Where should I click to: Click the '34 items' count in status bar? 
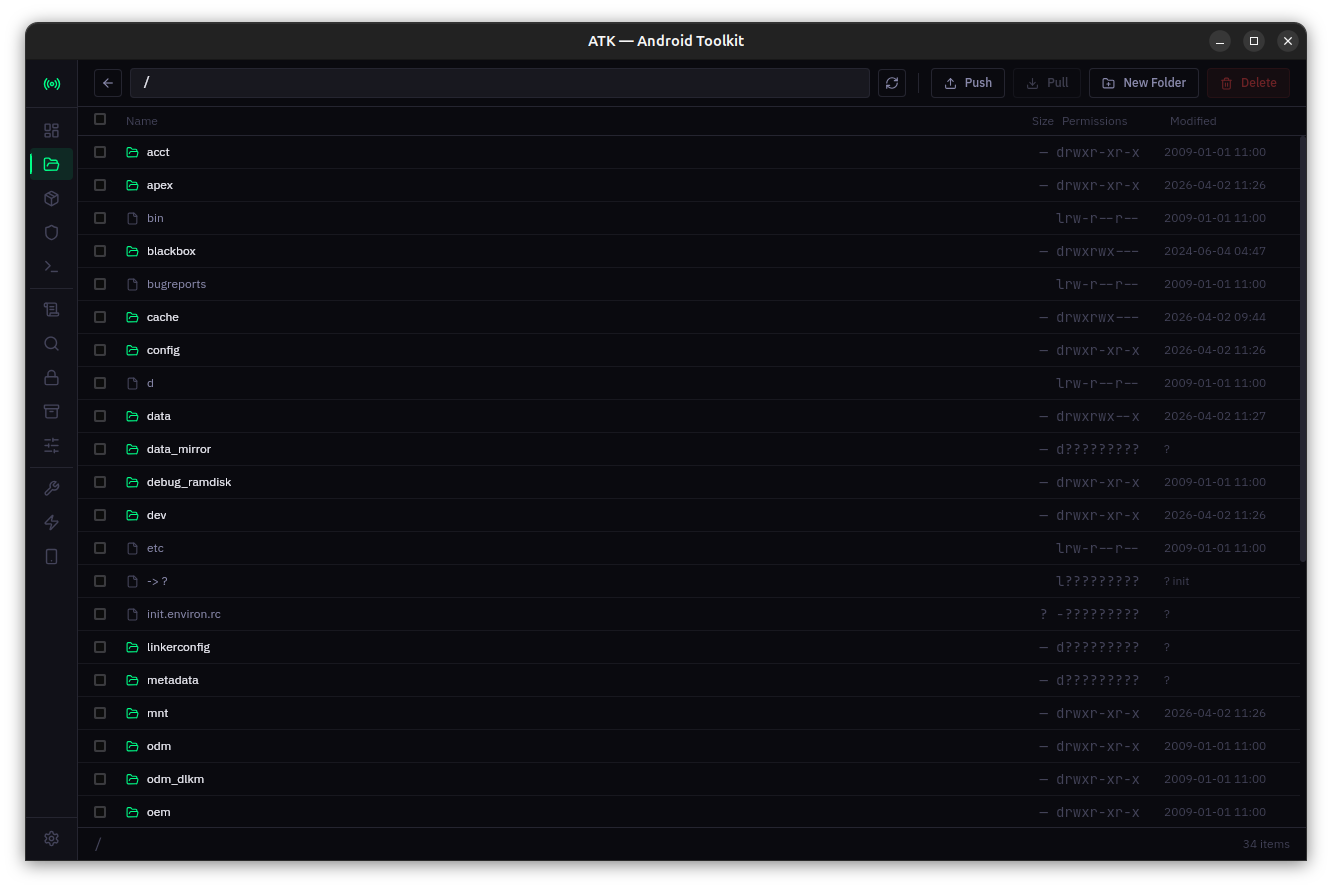(1266, 844)
